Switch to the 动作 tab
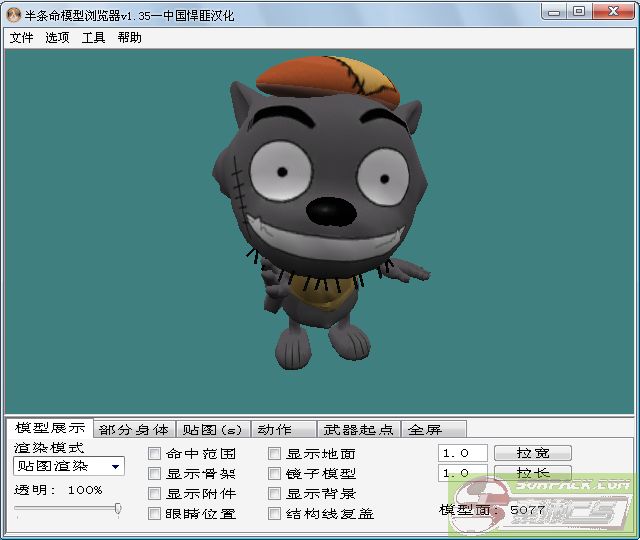Image resolution: width=640 pixels, height=540 pixels. pyautogui.click(x=274, y=430)
